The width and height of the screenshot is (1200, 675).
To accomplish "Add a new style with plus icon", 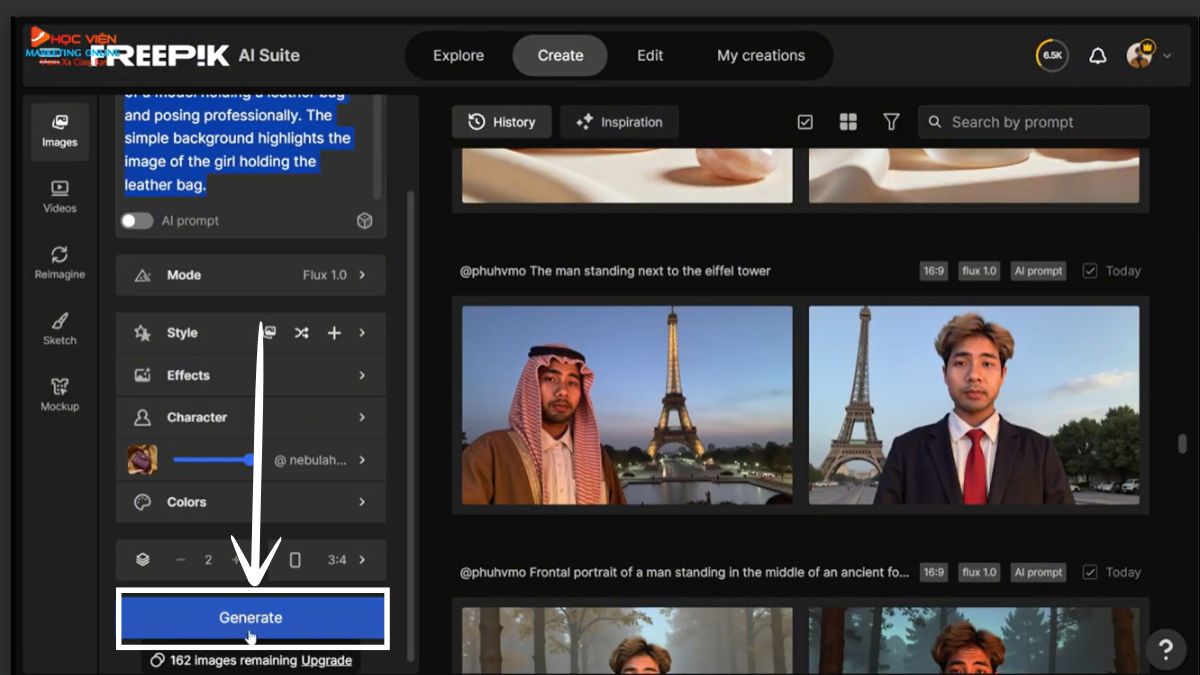I will coord(334,333).
